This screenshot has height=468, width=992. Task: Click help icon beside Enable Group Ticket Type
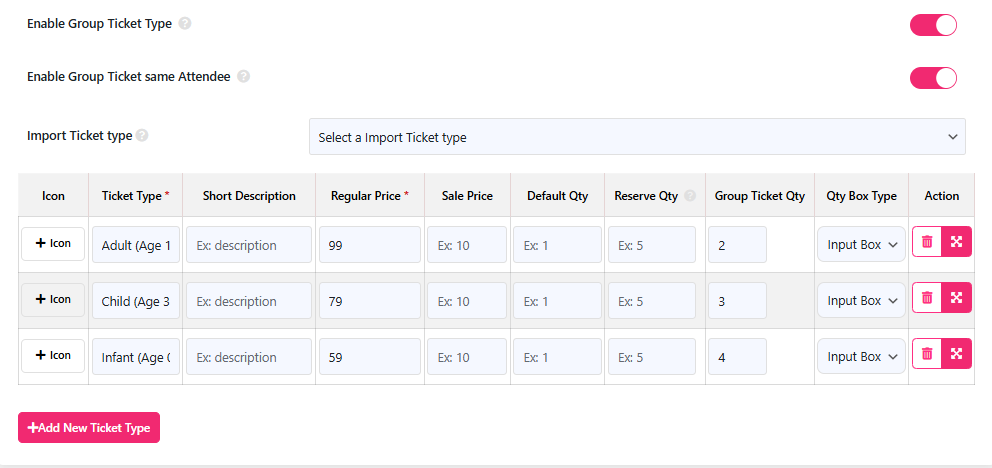click(x=185, y=24)
